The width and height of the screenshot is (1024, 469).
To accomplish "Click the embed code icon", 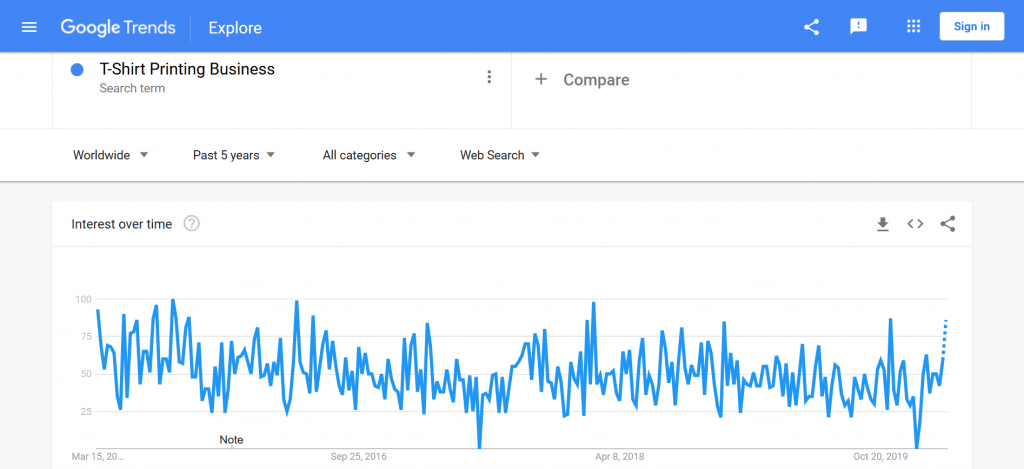I will tap(915, 224).
